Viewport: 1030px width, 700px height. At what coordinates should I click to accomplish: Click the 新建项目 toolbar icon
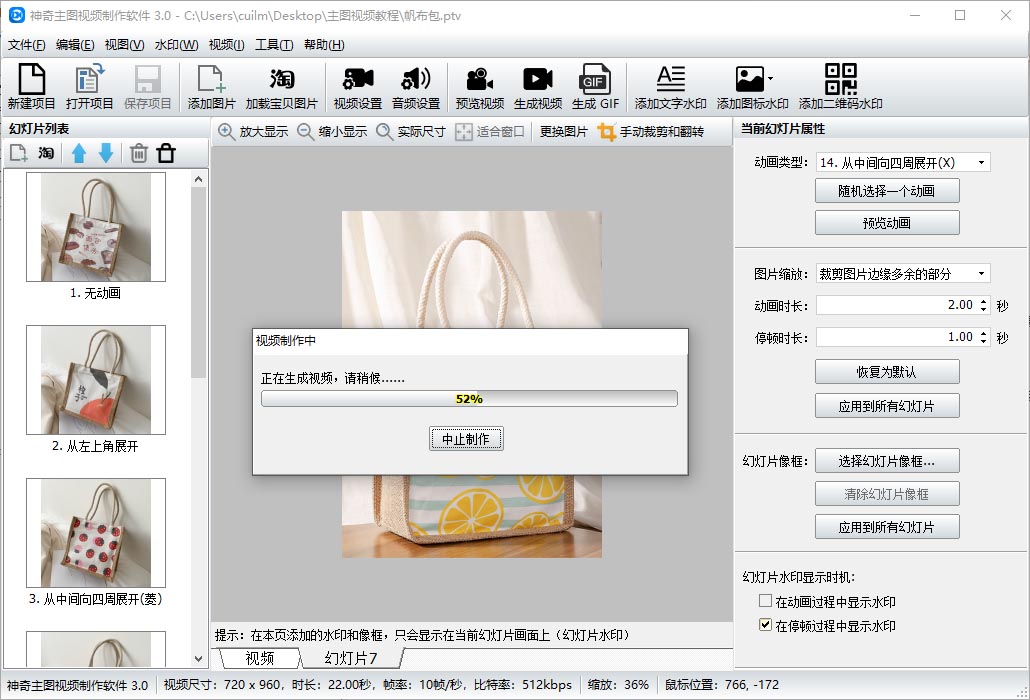(31, 86)
